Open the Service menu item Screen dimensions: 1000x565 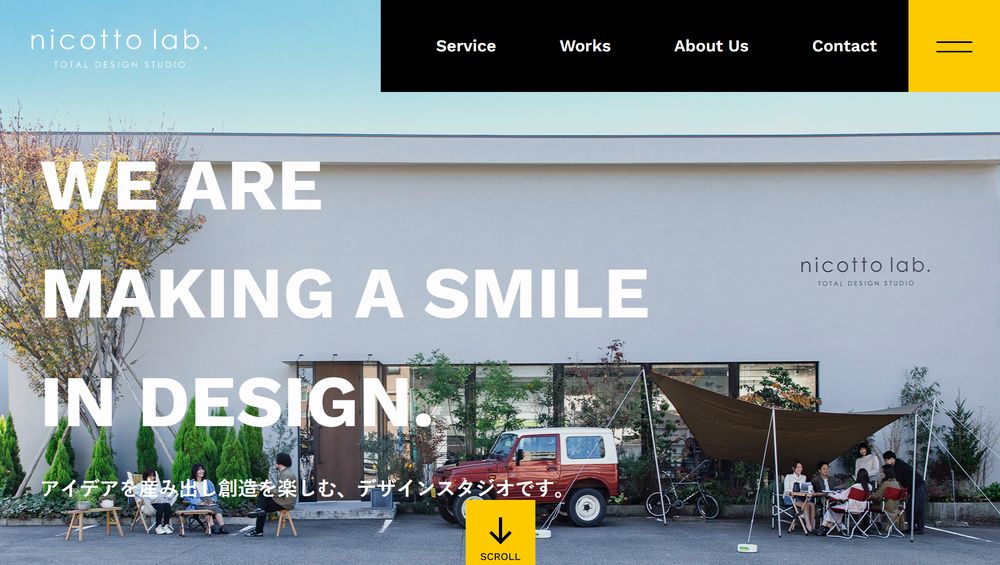466,46
